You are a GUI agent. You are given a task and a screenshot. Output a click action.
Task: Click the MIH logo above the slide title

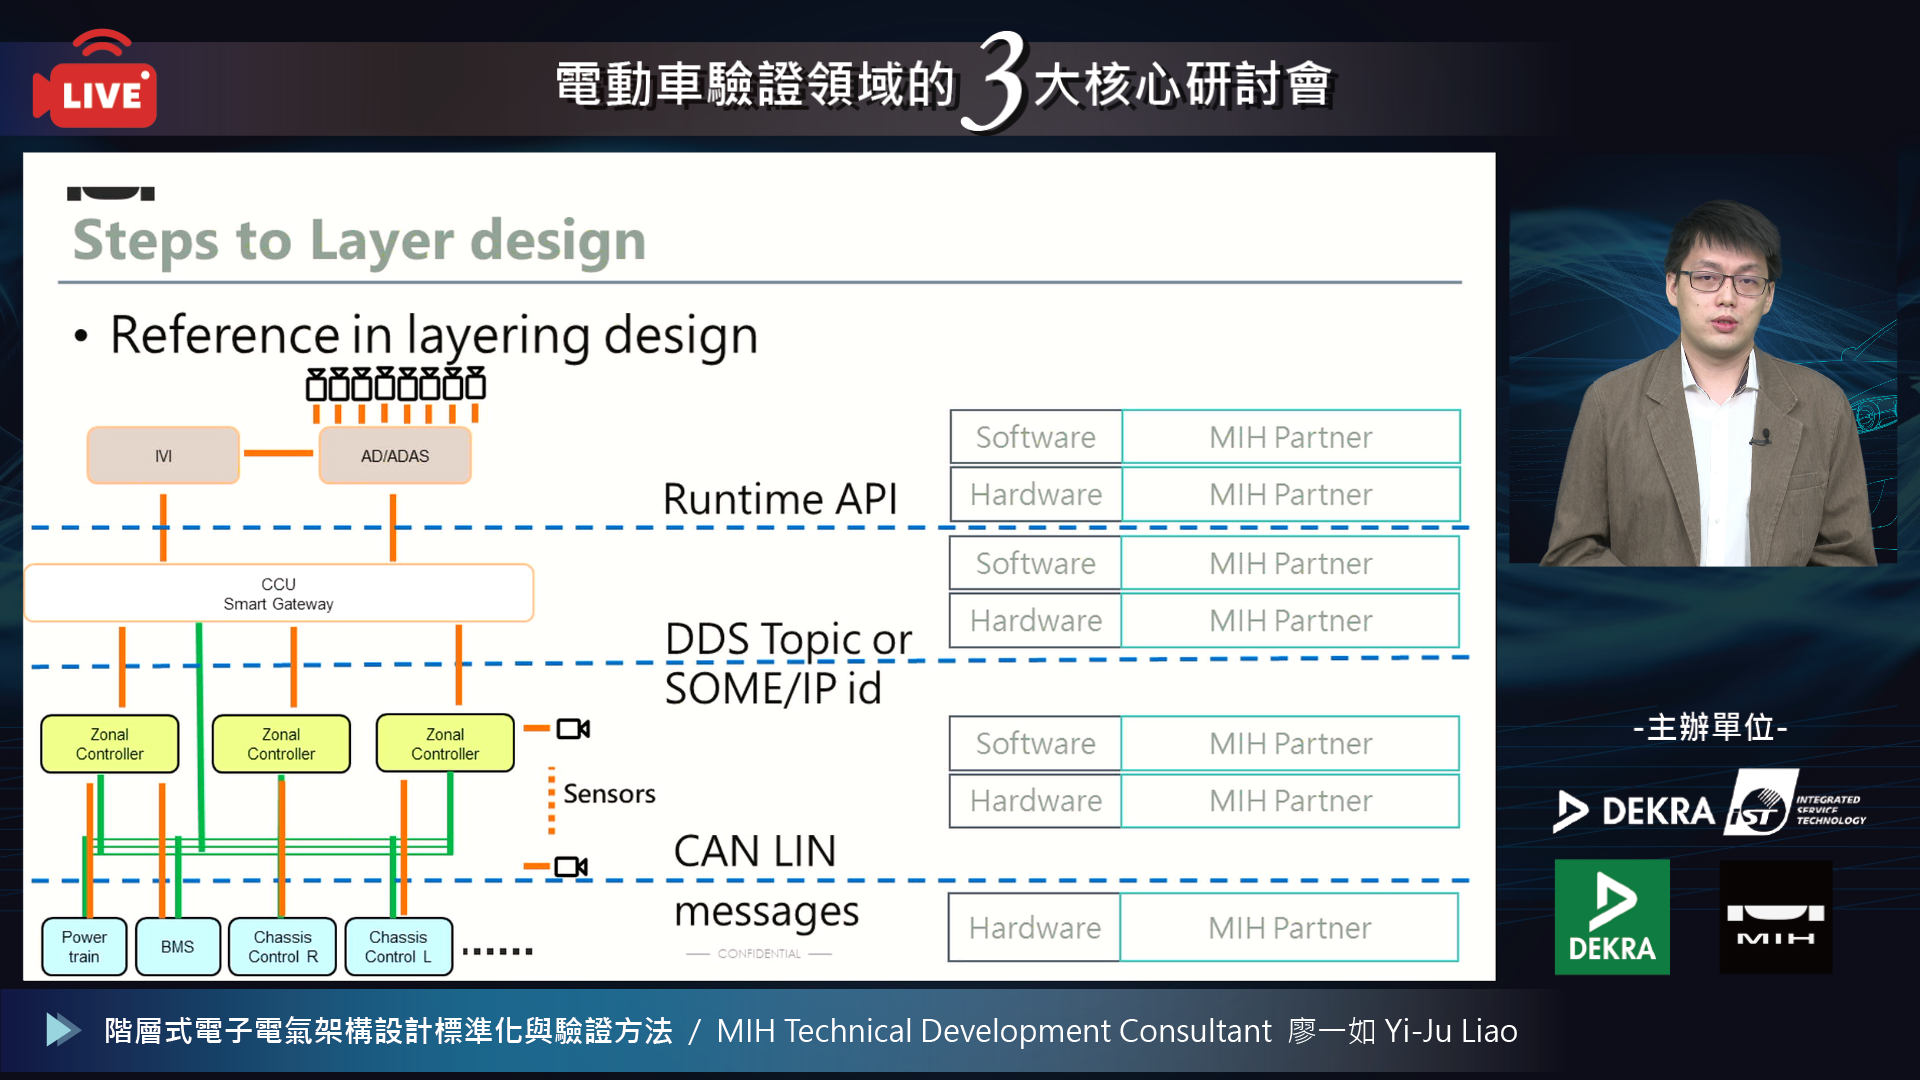click(111, 193)
